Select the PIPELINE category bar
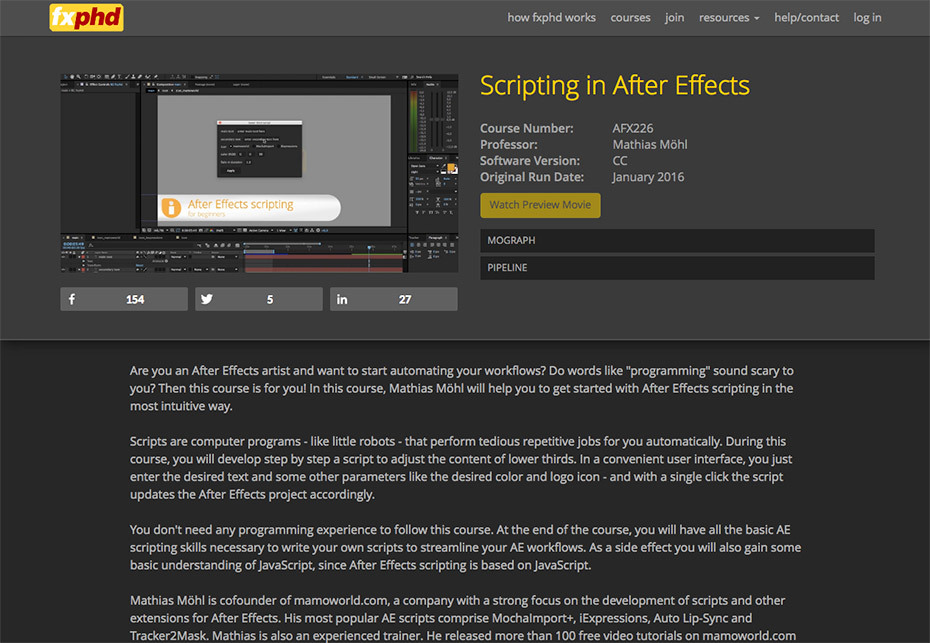The height and width of the screenshot is (643, 930). [x=677, y=268]
